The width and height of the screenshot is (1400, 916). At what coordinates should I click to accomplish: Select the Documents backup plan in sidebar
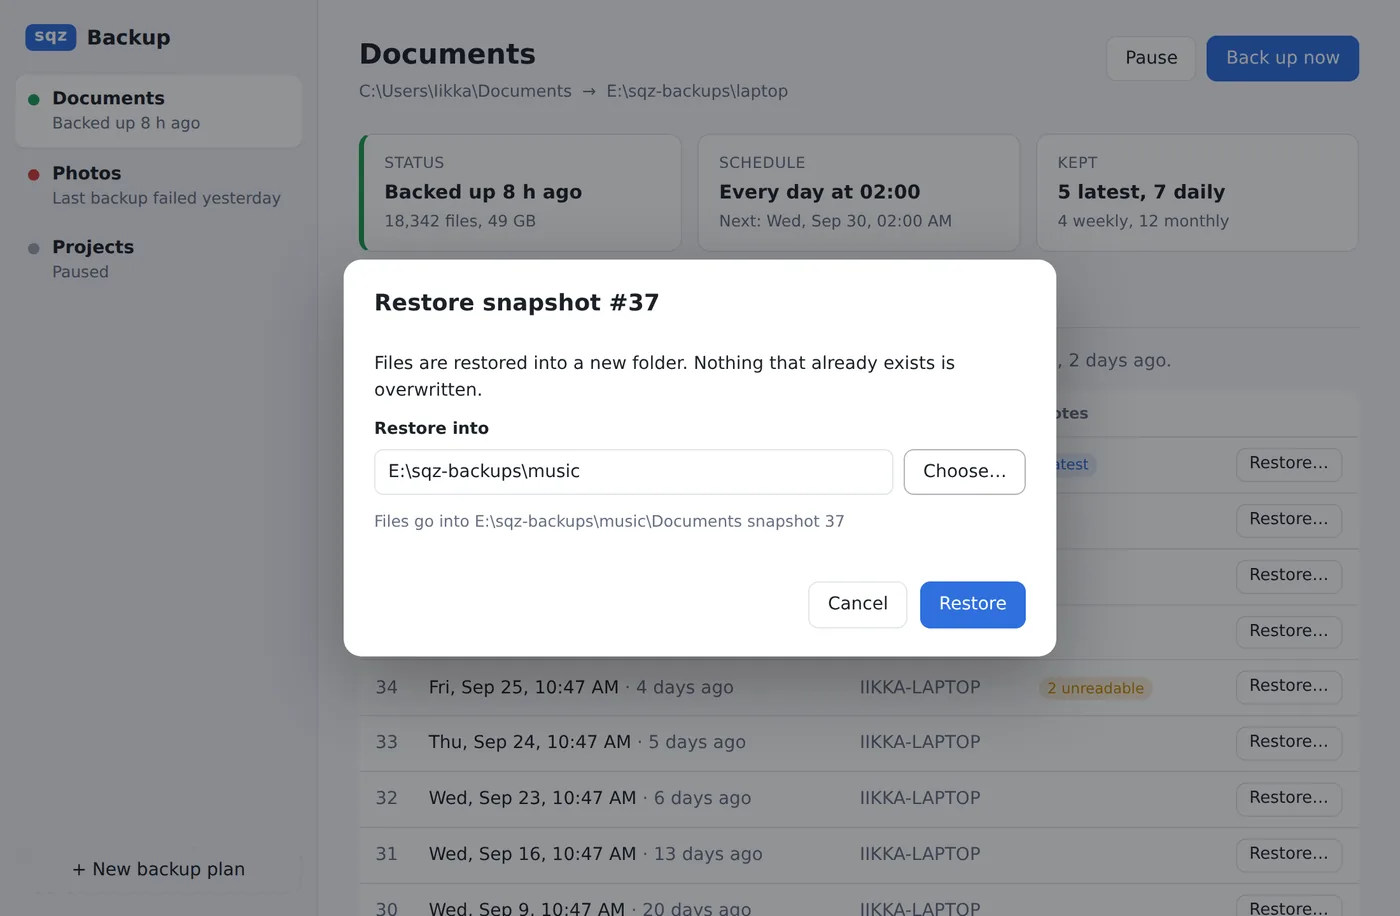(x=159, y=111)
